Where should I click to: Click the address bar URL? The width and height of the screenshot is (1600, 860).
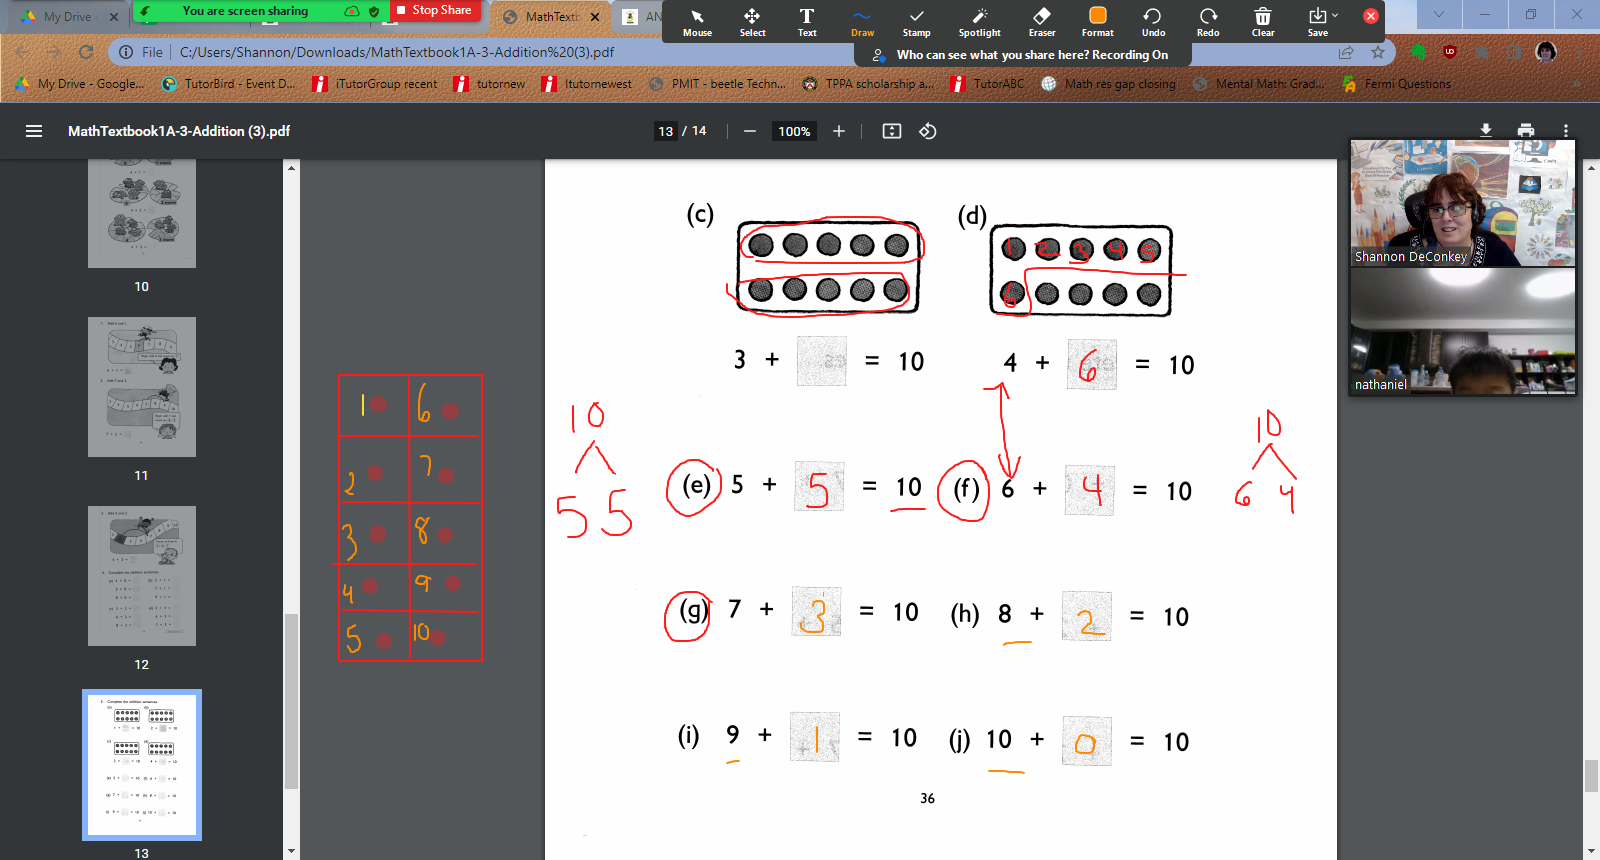[397, 52]
